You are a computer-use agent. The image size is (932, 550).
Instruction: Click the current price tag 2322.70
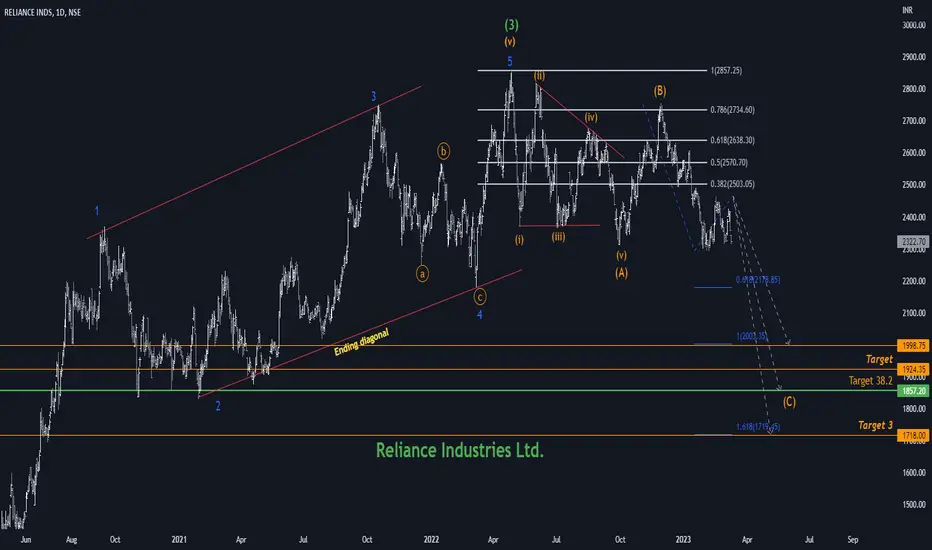pyautogui.click(x=912, y=241)
